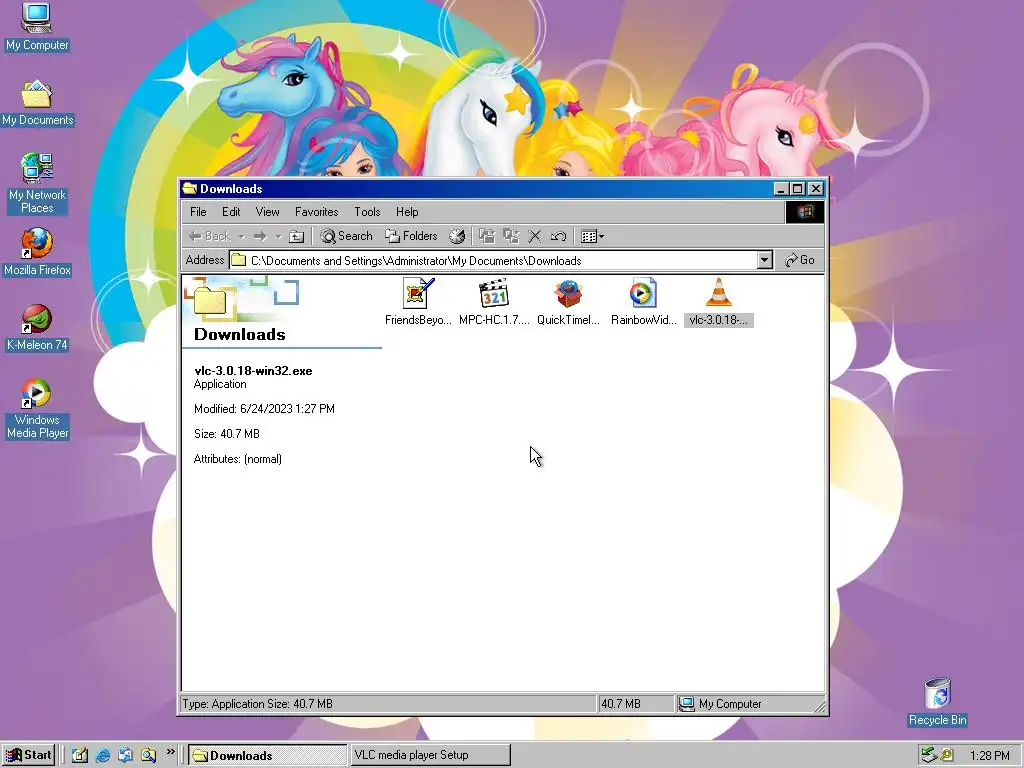Click the My Computer desktop icon
The image size is (1024, 768).
coord(37,27)
